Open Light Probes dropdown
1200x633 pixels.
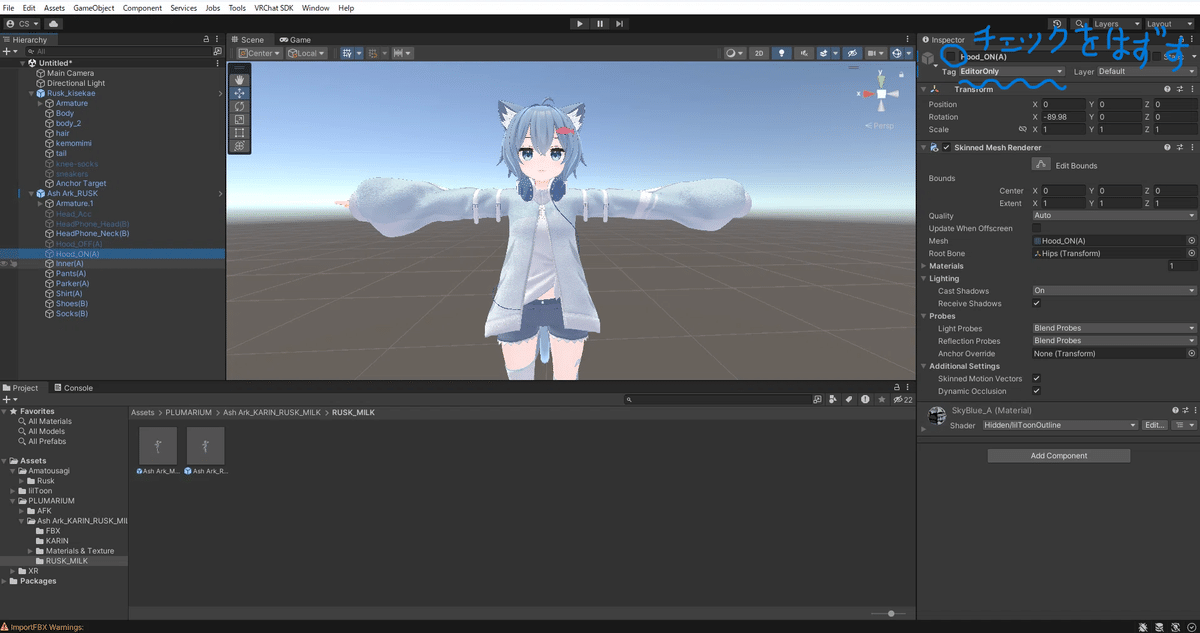click(1114, 328)
